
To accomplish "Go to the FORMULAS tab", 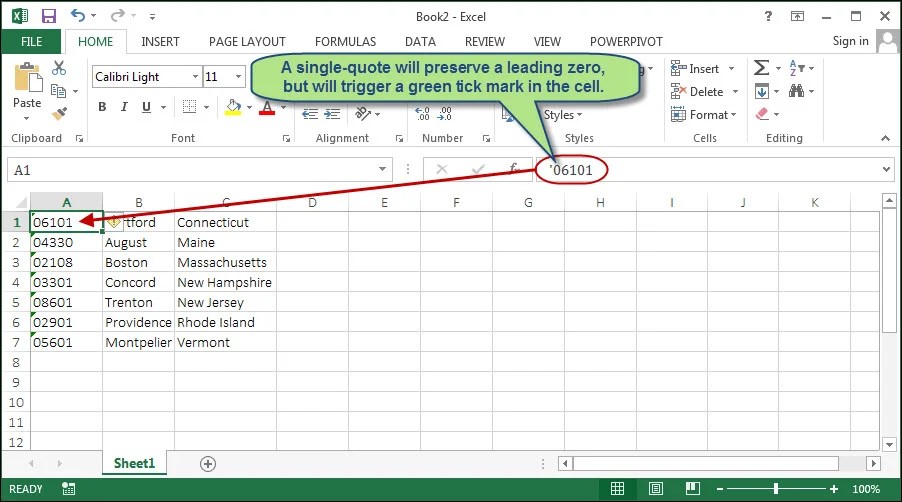I will [x=345, y=41].
